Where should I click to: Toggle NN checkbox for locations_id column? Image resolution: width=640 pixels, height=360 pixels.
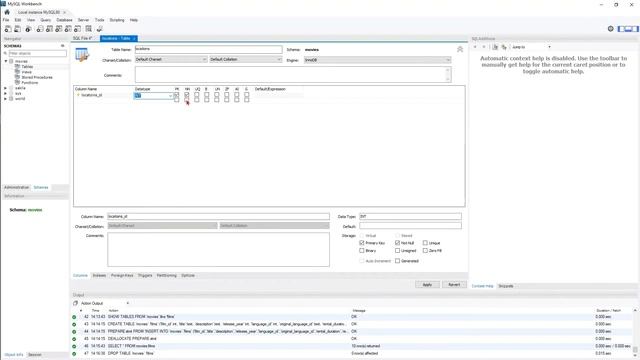point(187,95)
